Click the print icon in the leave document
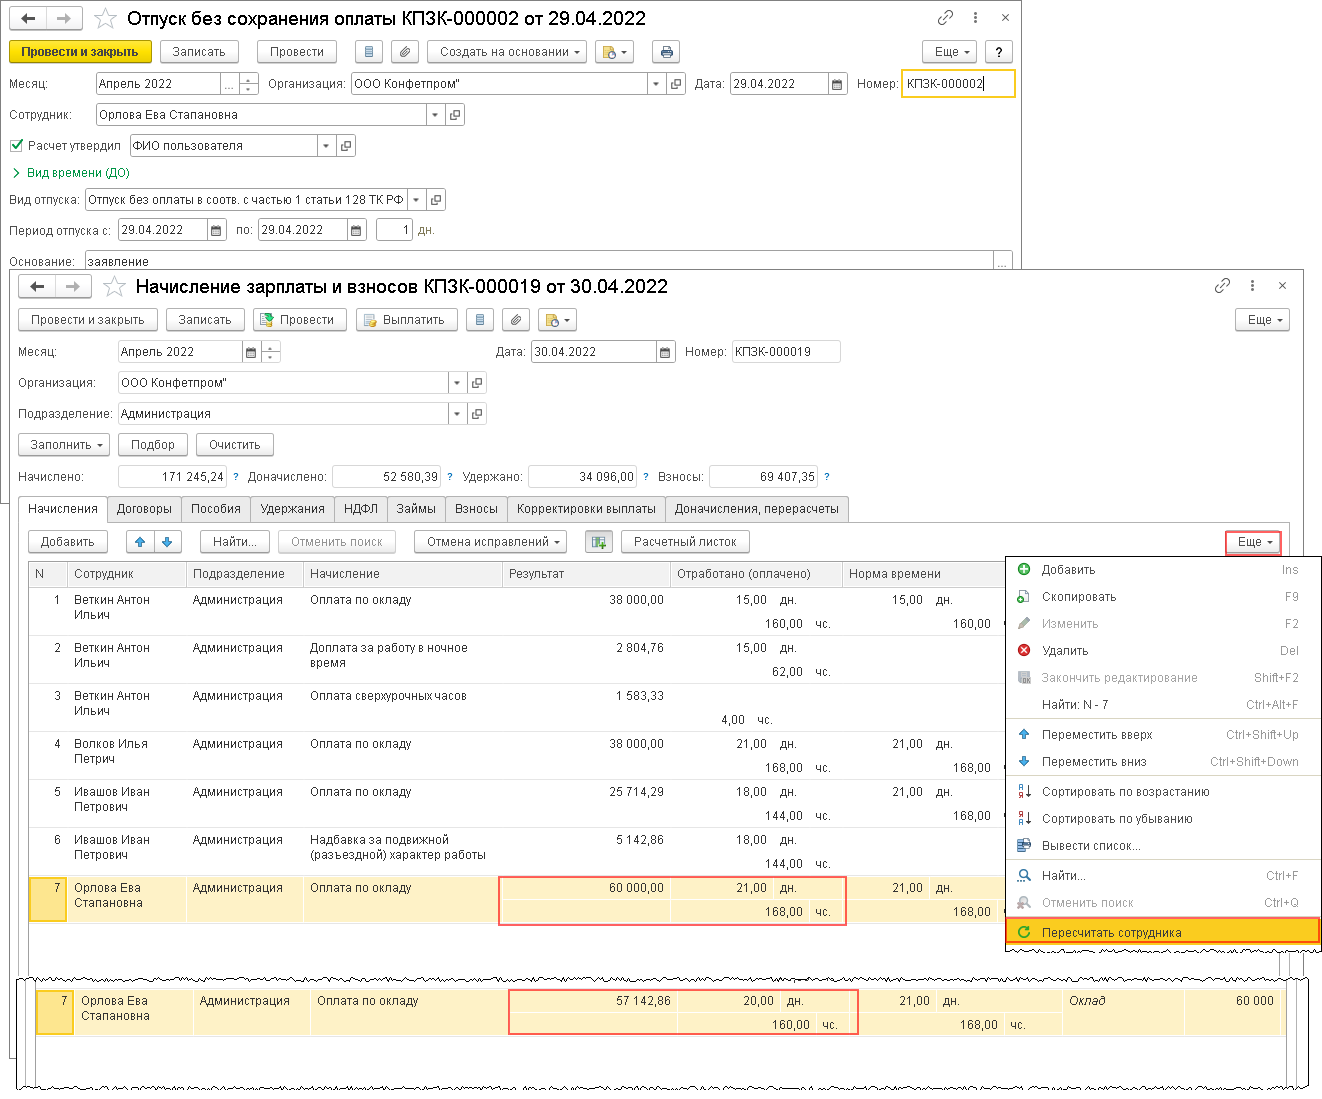Viewport: 1322px width, 1099px height. tap(666, 52)
